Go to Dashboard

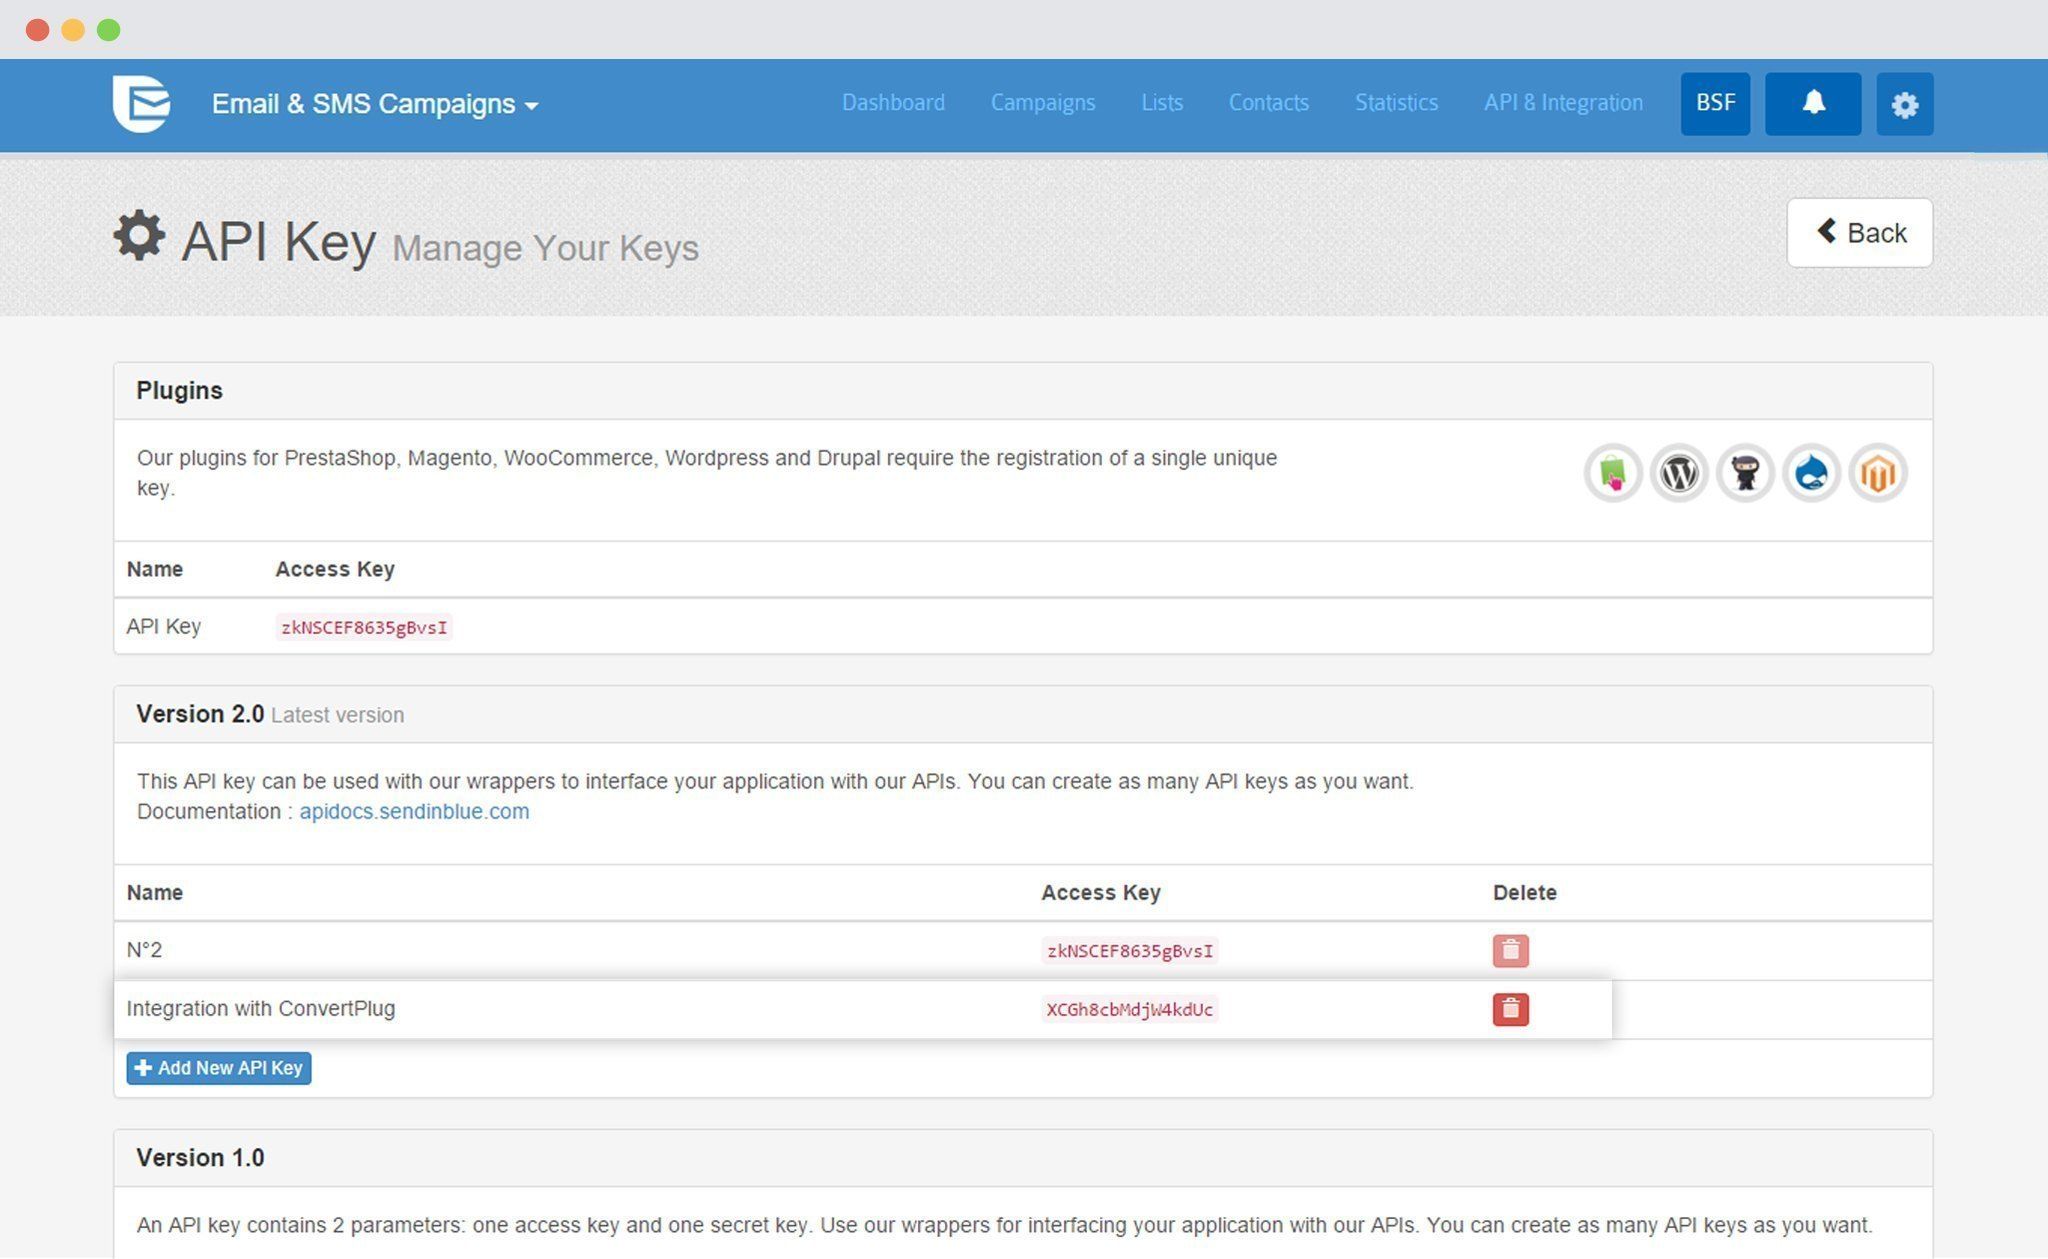tap(893, 103)
